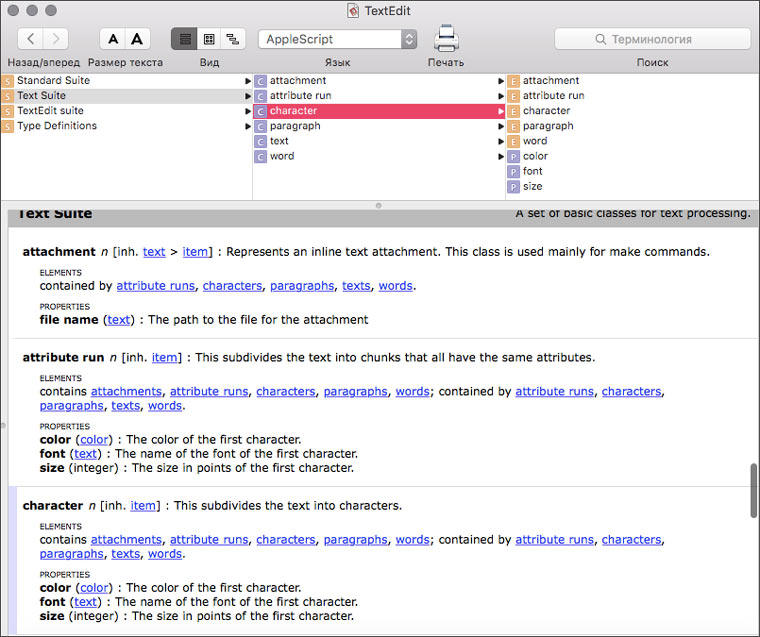Select the TextEdit suite row

126,111
